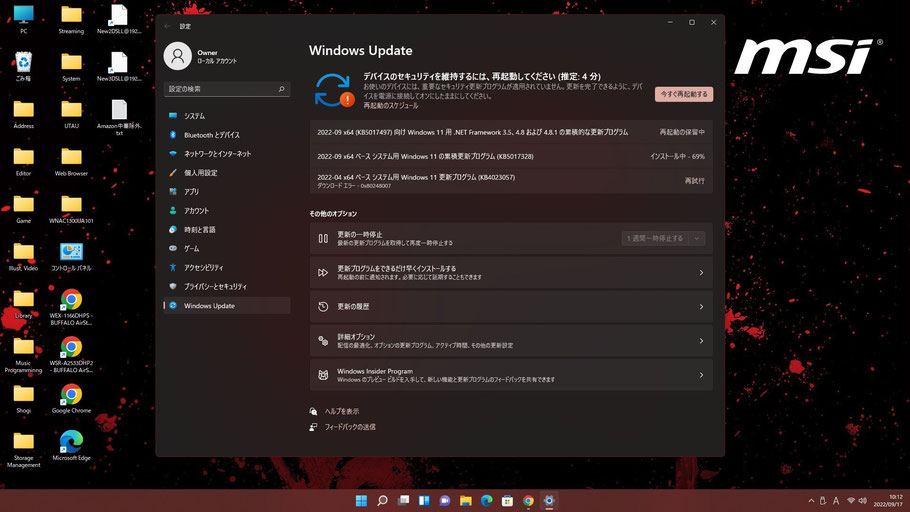This screenshot has width=910, height=512.
Task: Open ゲーム settings category
Action: [x=227, y=248]
